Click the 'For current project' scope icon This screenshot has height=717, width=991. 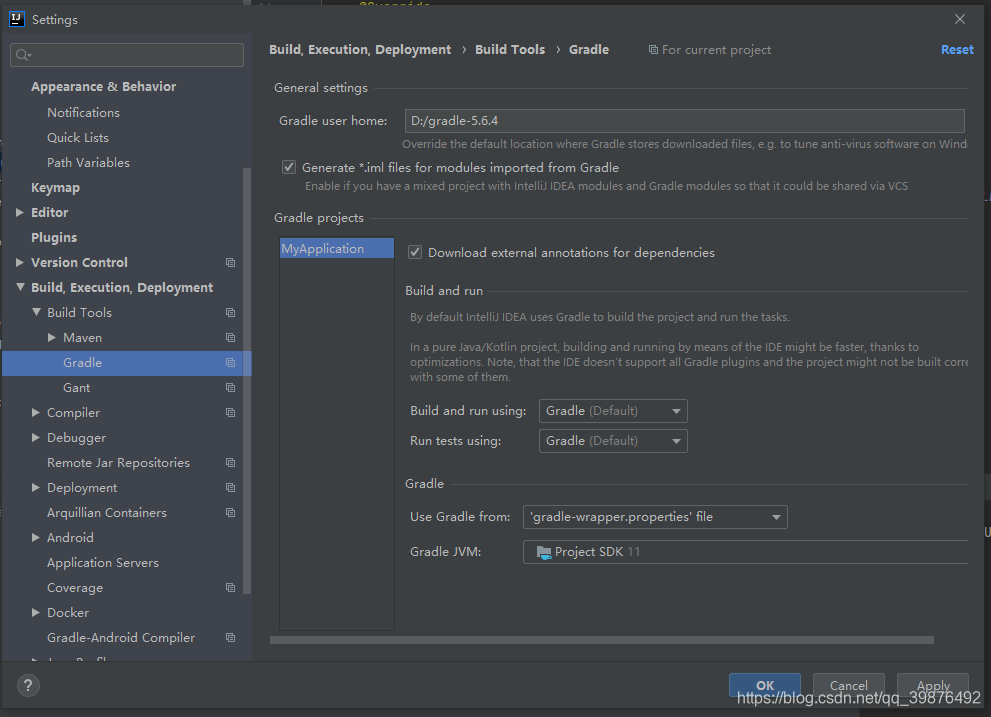[652, 49]
